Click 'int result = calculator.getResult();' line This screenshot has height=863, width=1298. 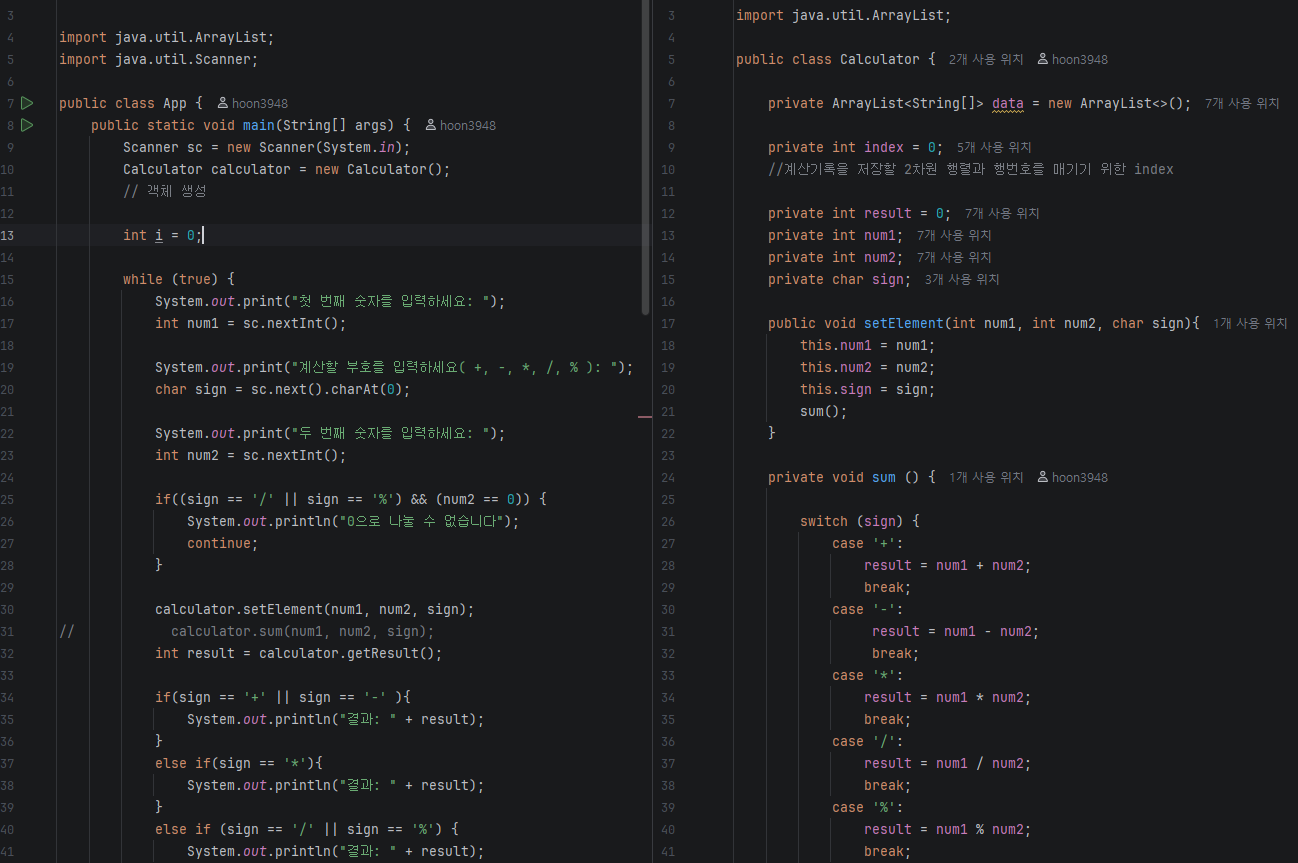tap(299, 653)
